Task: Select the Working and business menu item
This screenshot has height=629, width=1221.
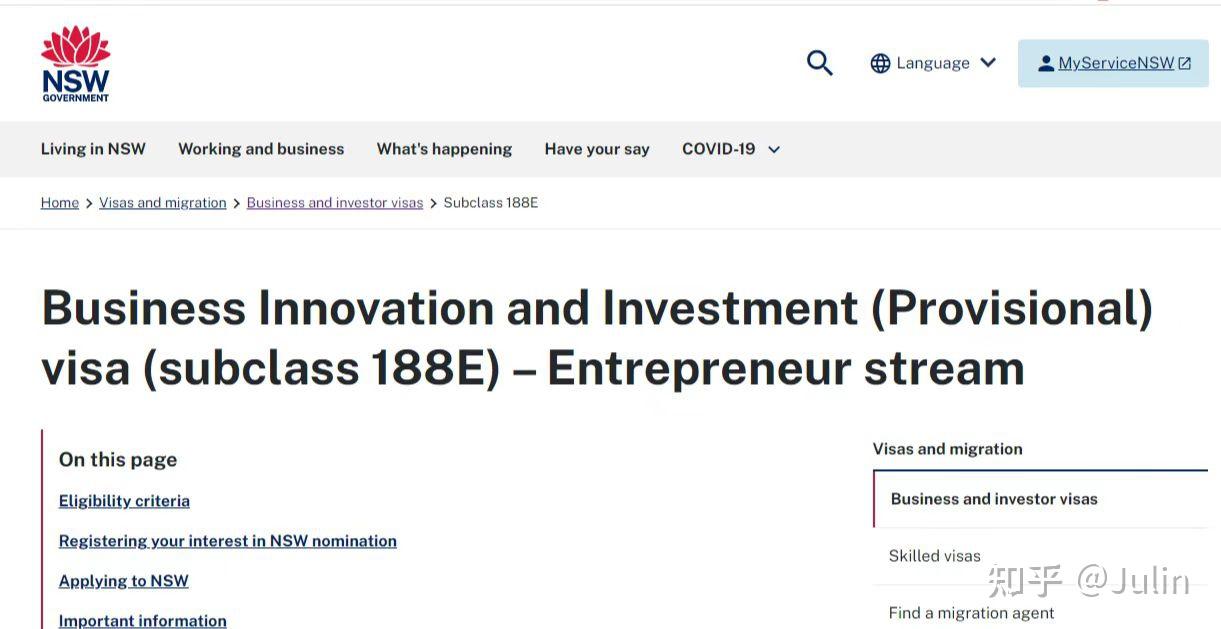Action: (x=261, y=149)
